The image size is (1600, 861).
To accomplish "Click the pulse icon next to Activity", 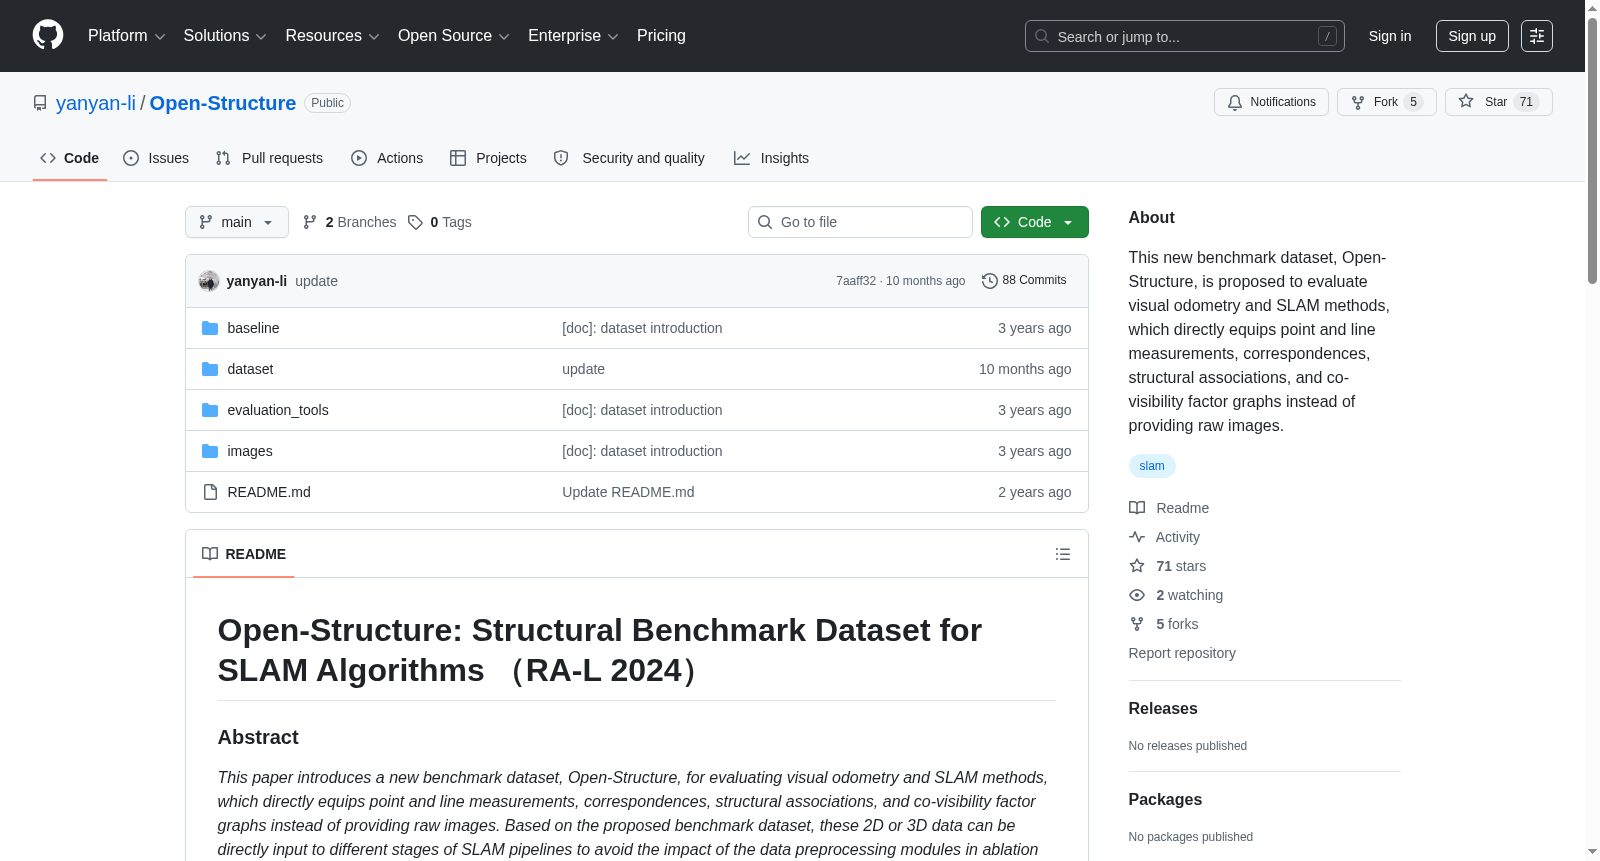I will (1137, 537).
